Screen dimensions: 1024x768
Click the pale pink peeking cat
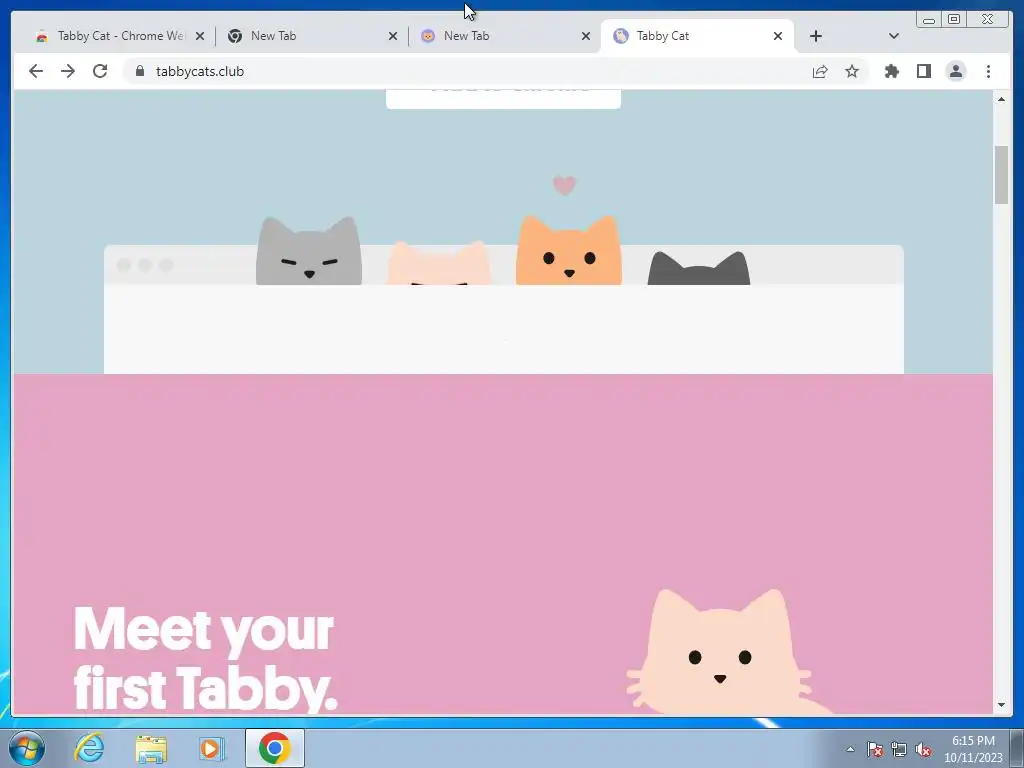point(439,263)
